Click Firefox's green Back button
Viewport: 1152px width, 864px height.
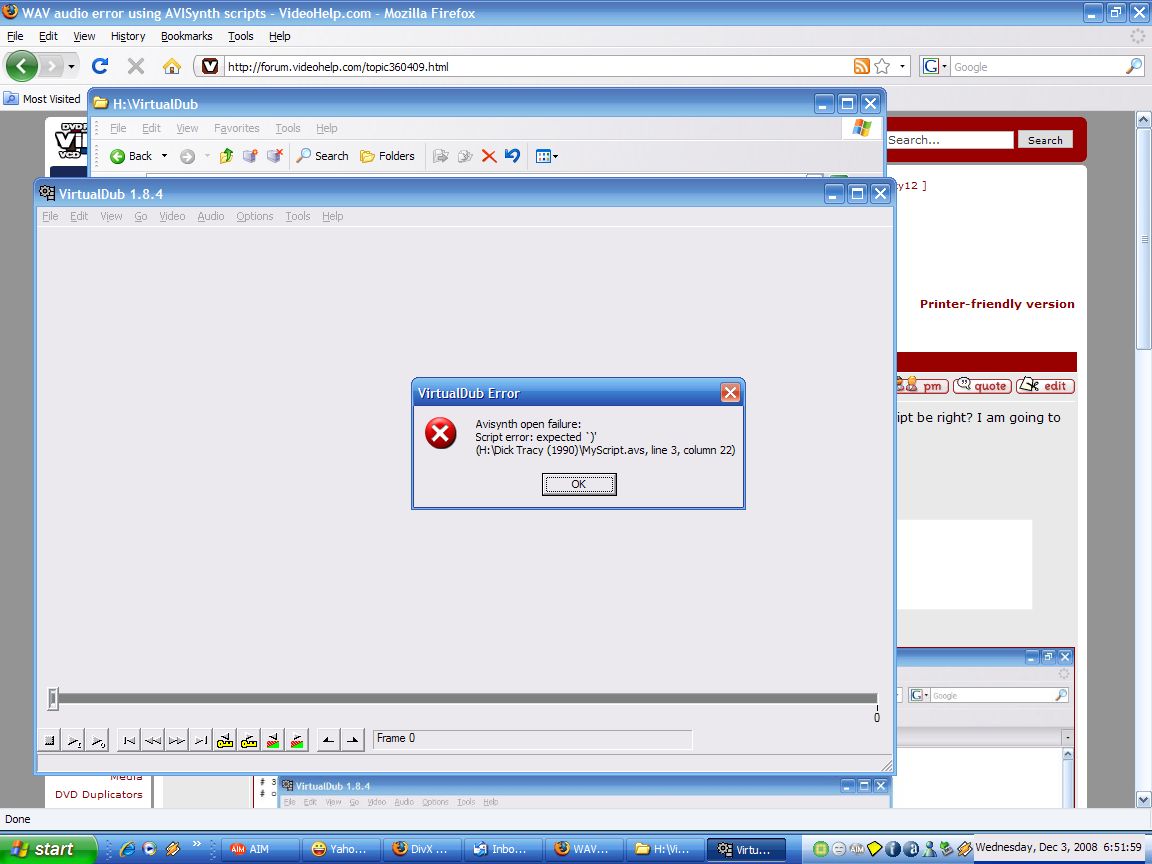point(22,67)
